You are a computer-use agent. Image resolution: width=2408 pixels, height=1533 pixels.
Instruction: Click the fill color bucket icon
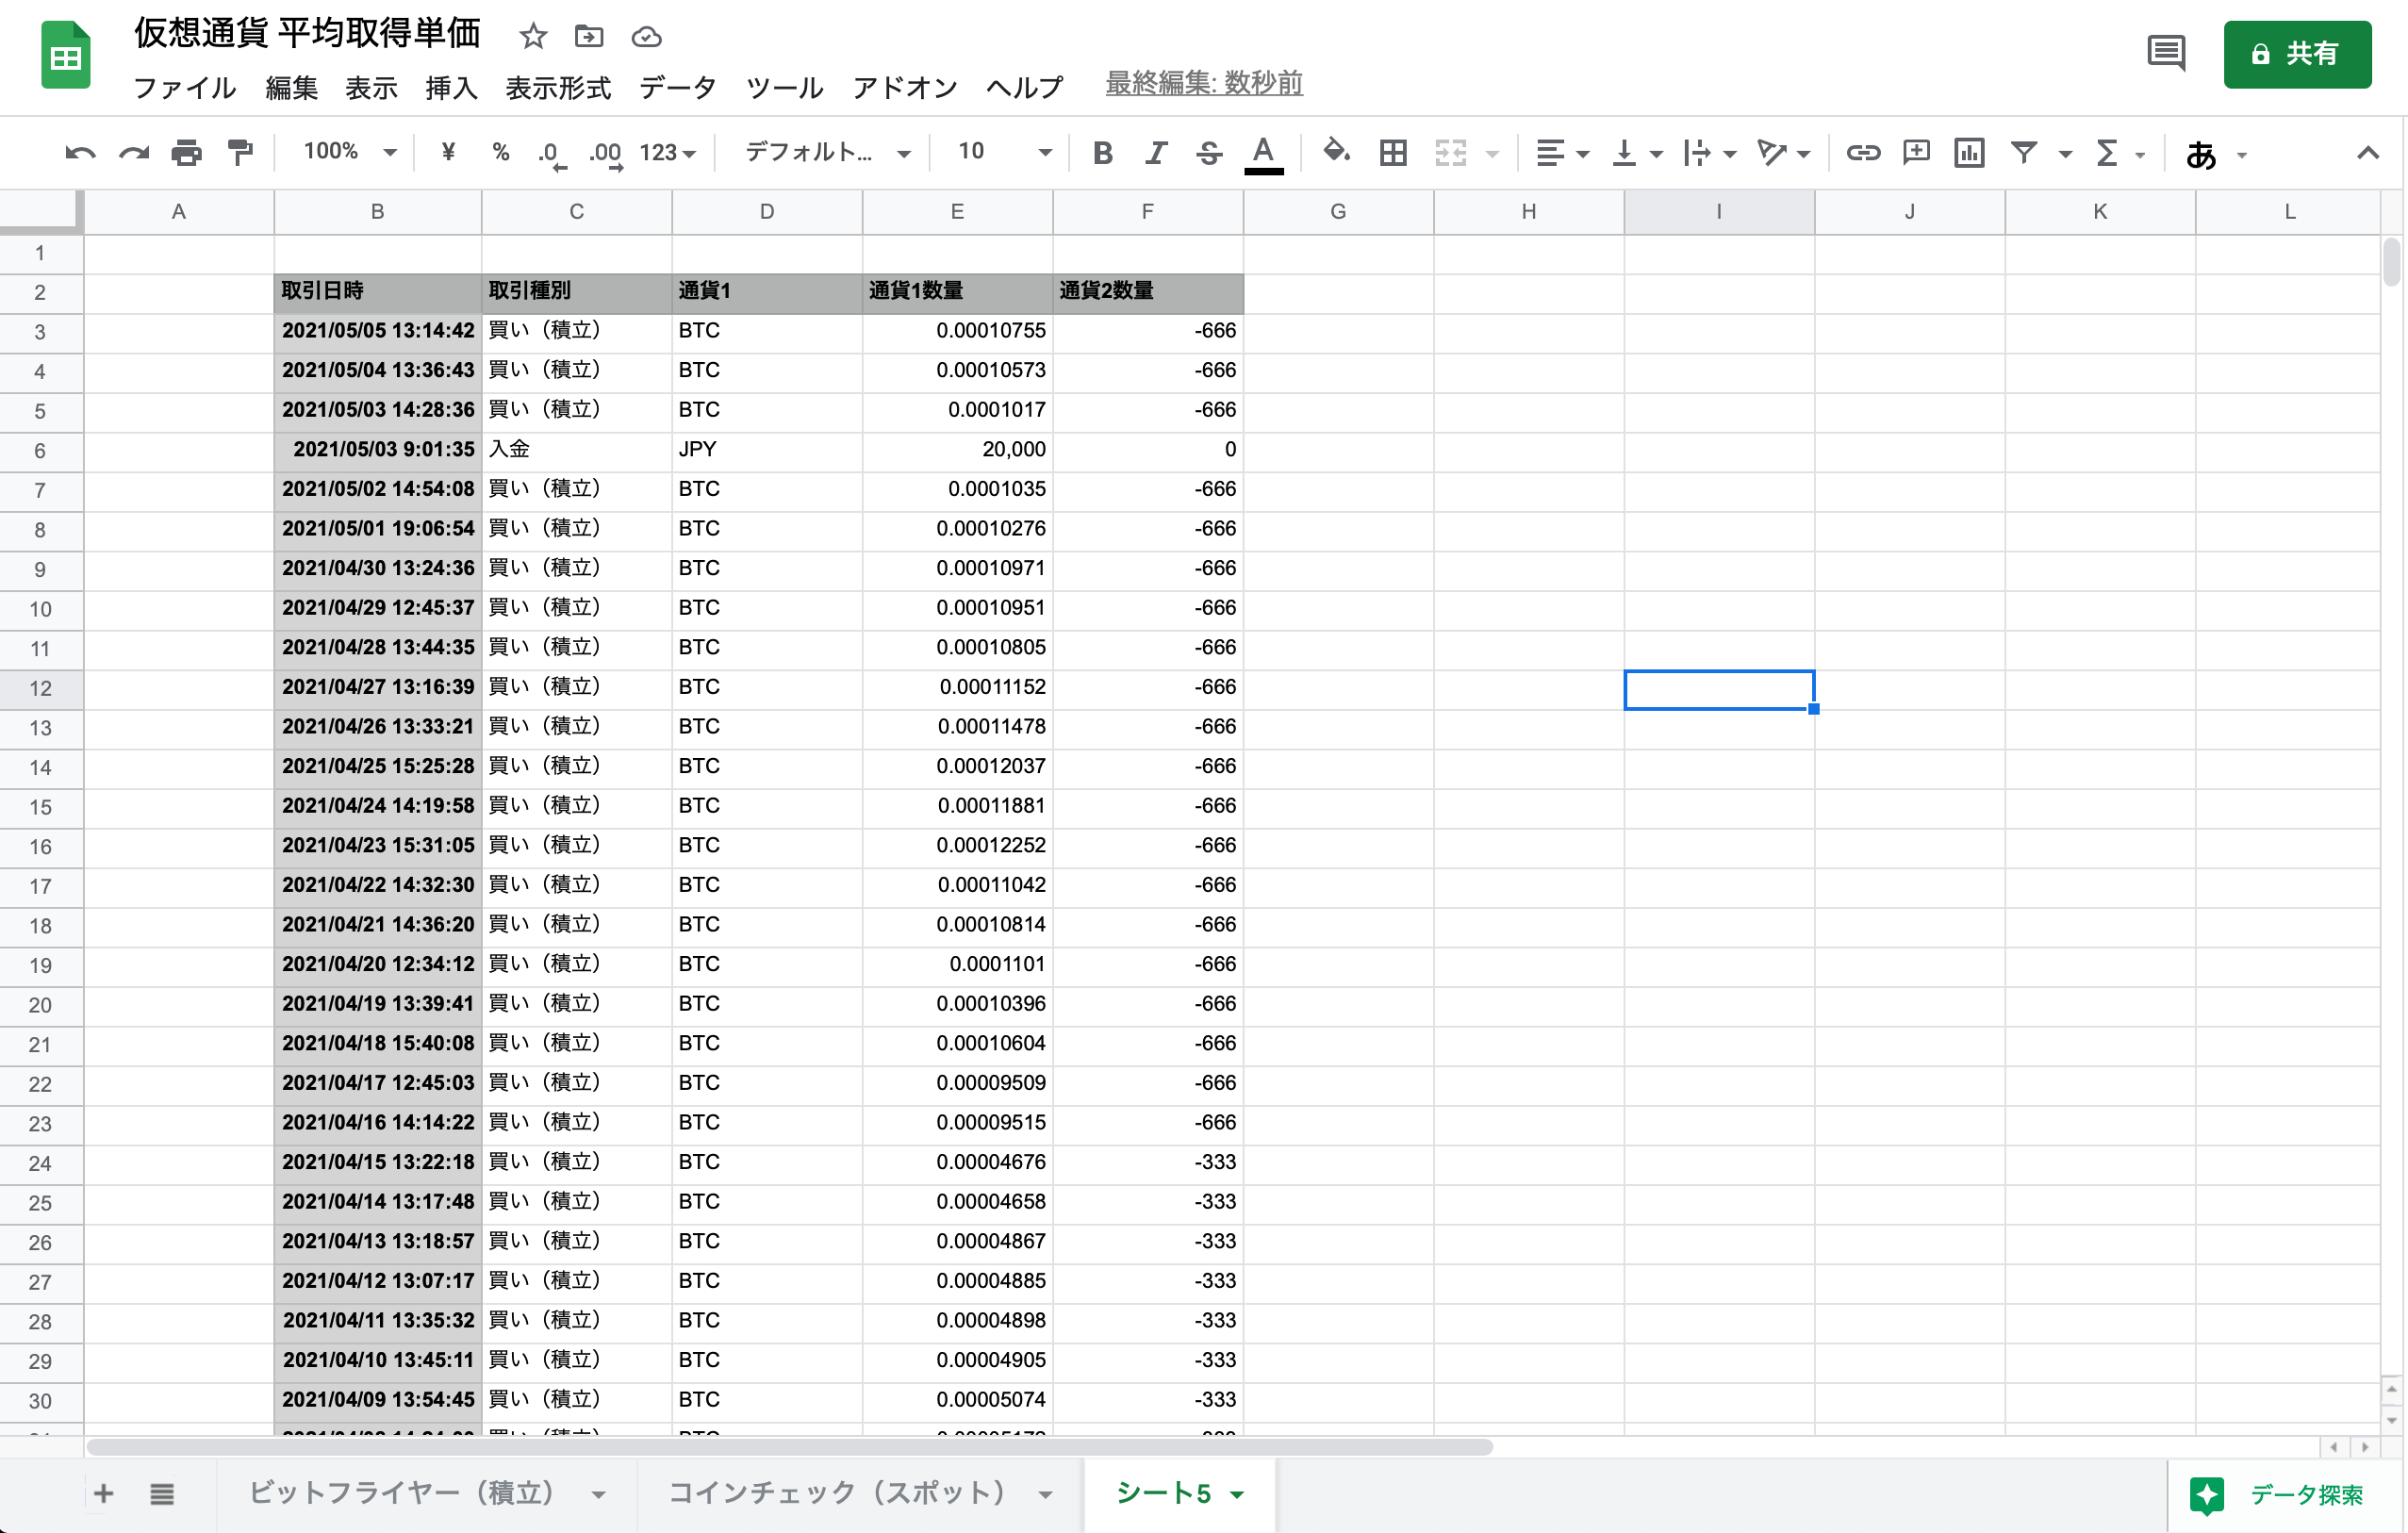click(1335, 153)
